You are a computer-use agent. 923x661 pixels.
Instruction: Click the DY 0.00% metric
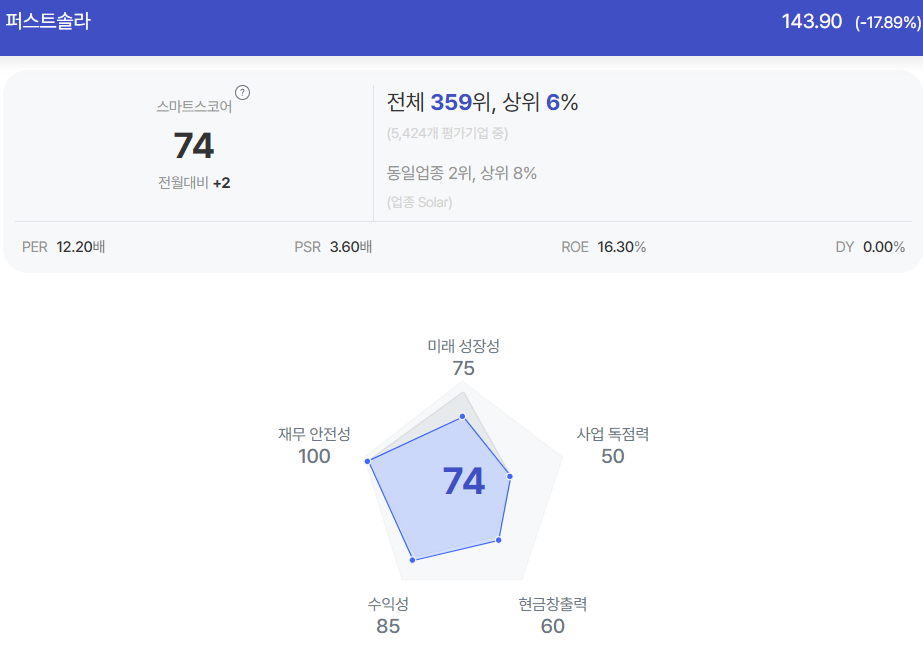(x=870, y=247)
